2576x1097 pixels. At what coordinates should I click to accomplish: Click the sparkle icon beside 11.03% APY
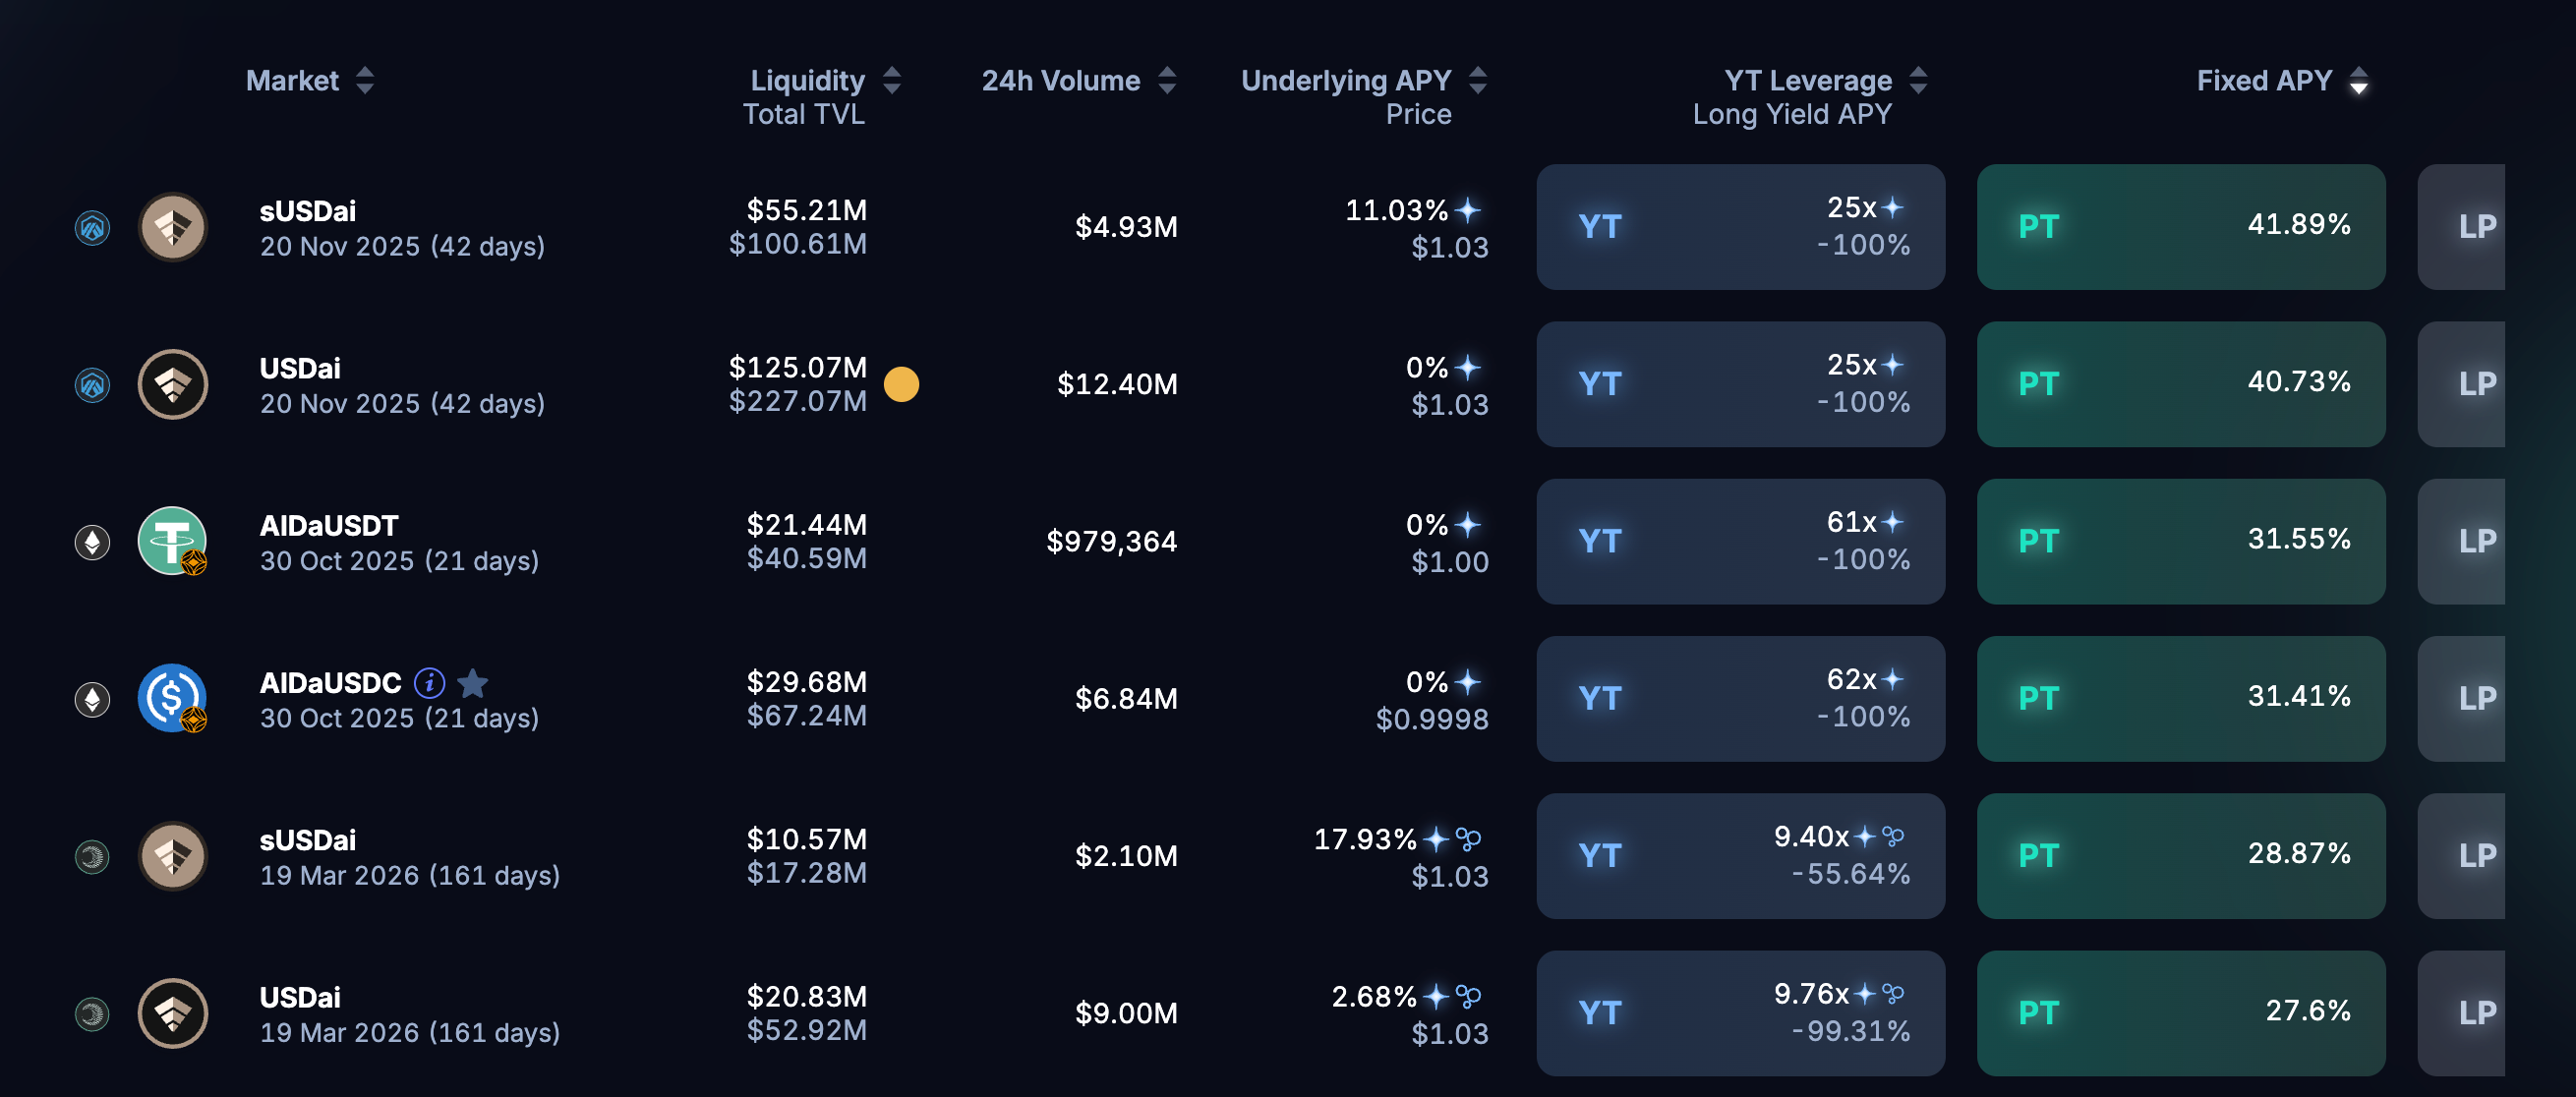pyautogui.click(x=1468, y=210)
